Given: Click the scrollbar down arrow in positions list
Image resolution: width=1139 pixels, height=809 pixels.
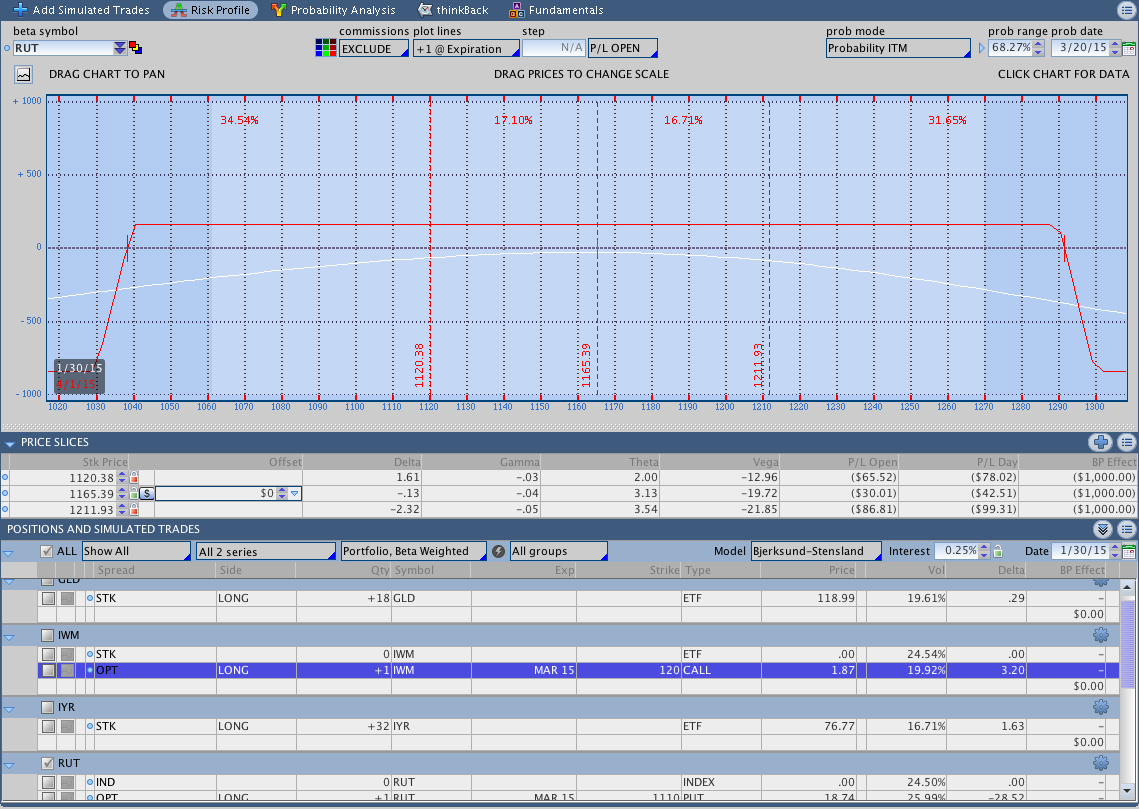Looking at the screenshot, I should [x=1127, y=791].
